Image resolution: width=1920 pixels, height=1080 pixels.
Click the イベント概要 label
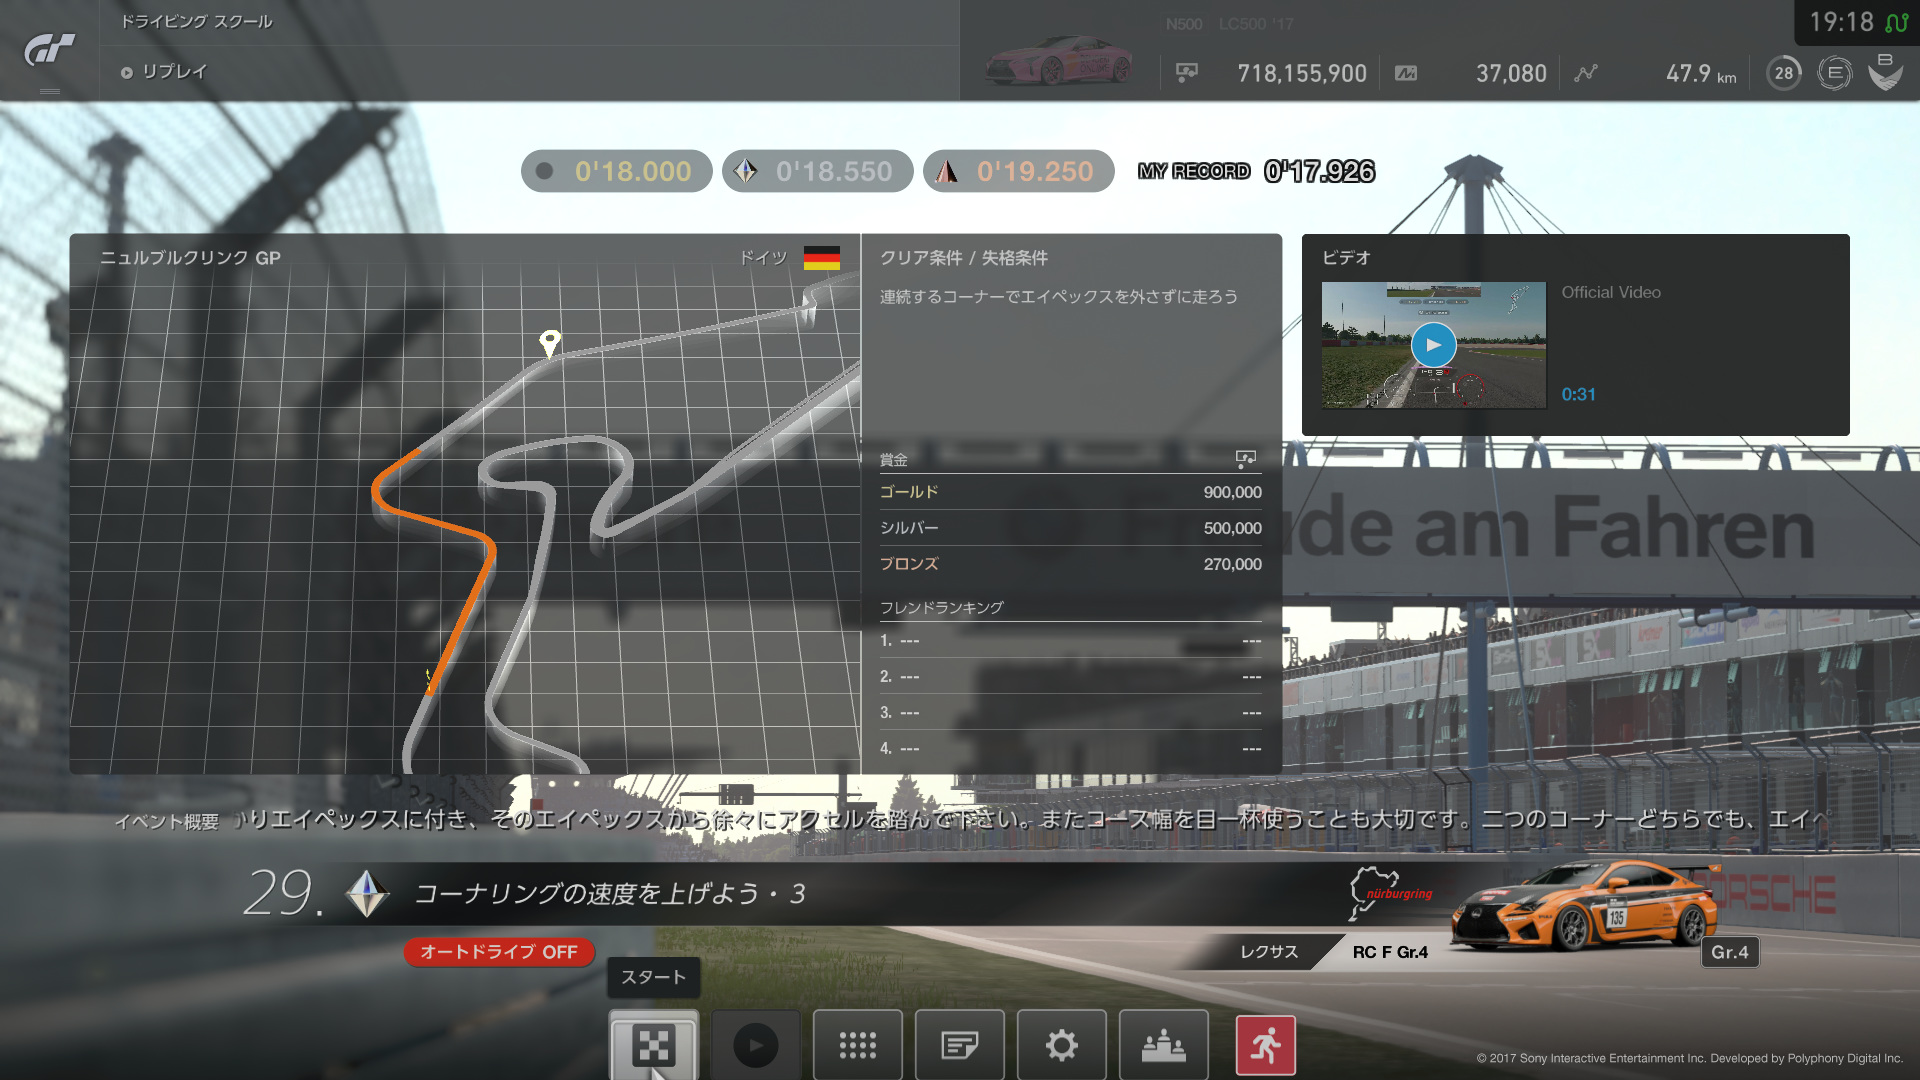166,822
